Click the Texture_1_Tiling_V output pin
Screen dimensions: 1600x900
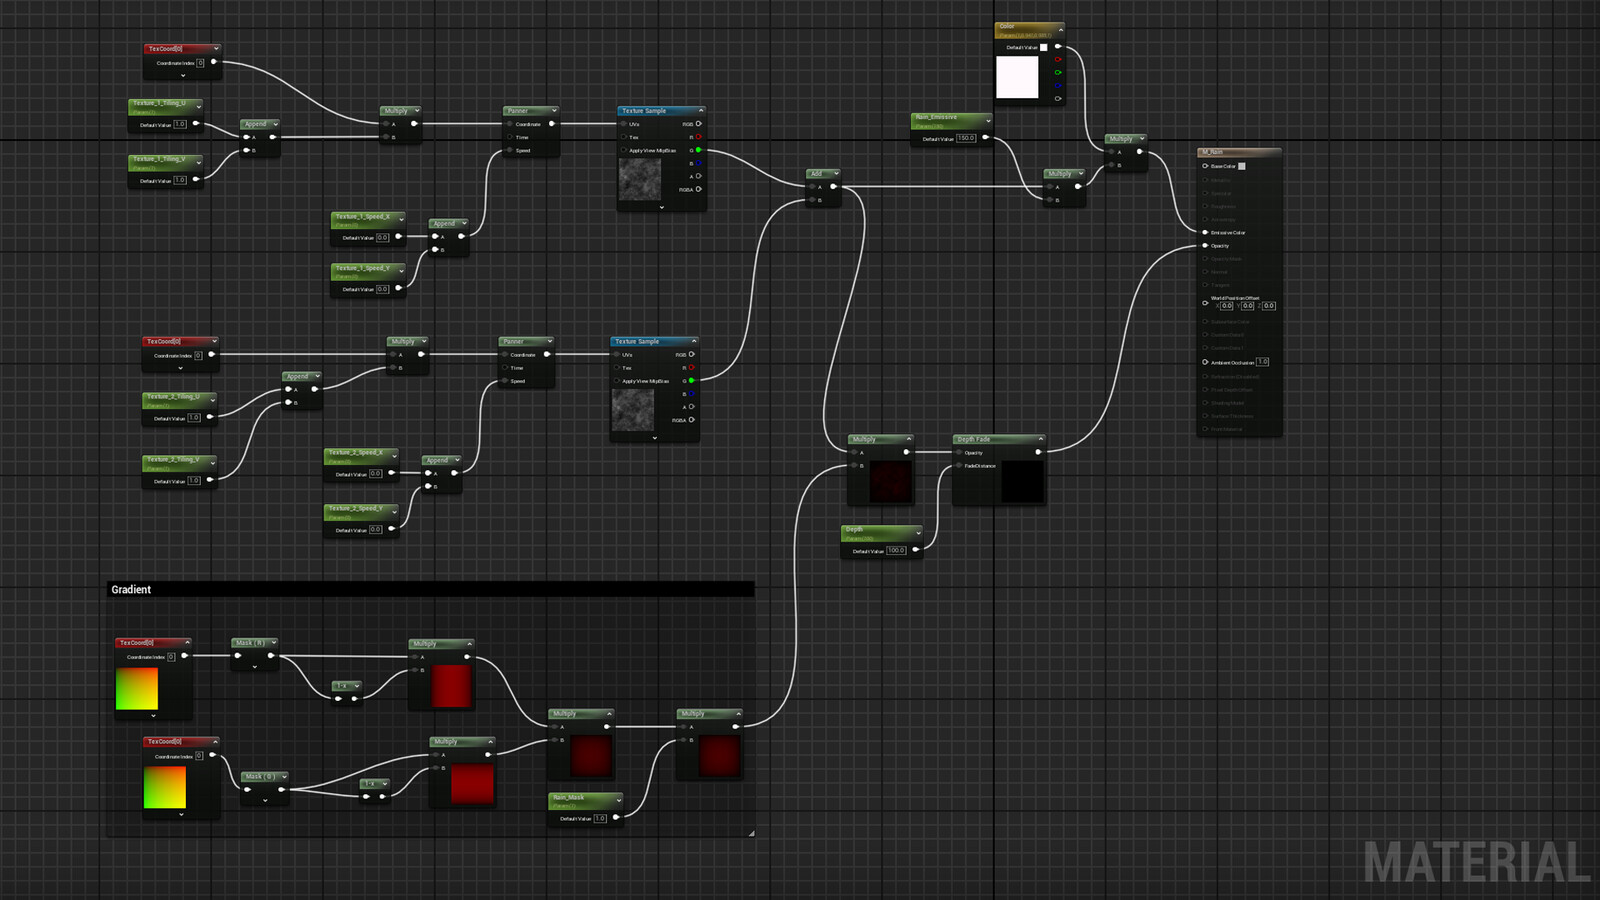tap(196, 180)
